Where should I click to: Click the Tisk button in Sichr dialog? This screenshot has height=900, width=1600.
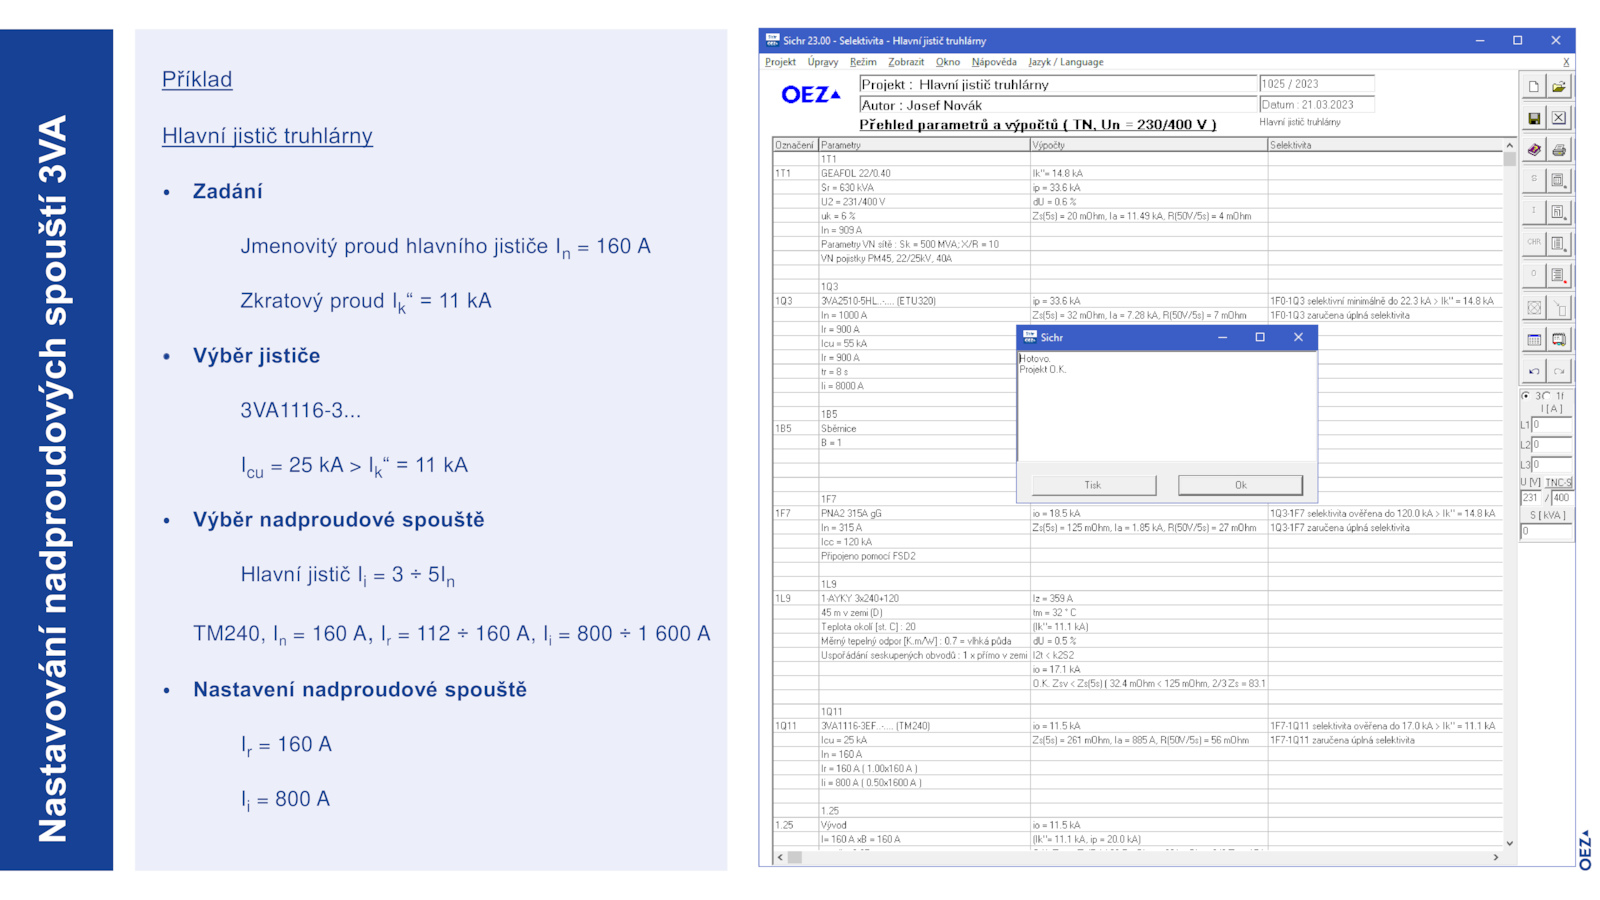tap(1093, 485)
